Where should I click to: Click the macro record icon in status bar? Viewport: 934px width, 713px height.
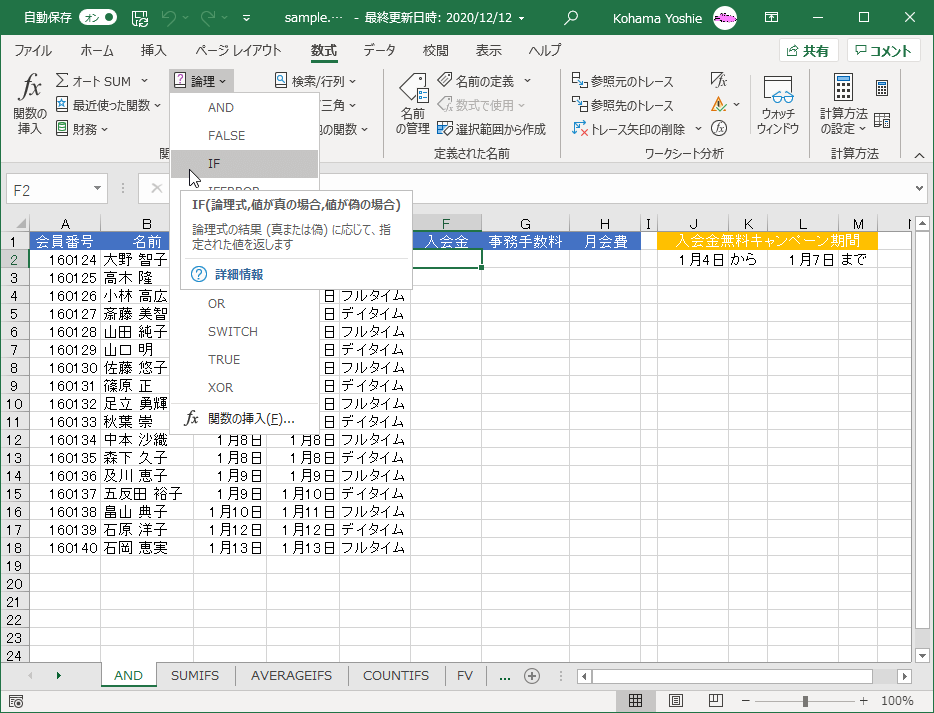tap(16, 701)
